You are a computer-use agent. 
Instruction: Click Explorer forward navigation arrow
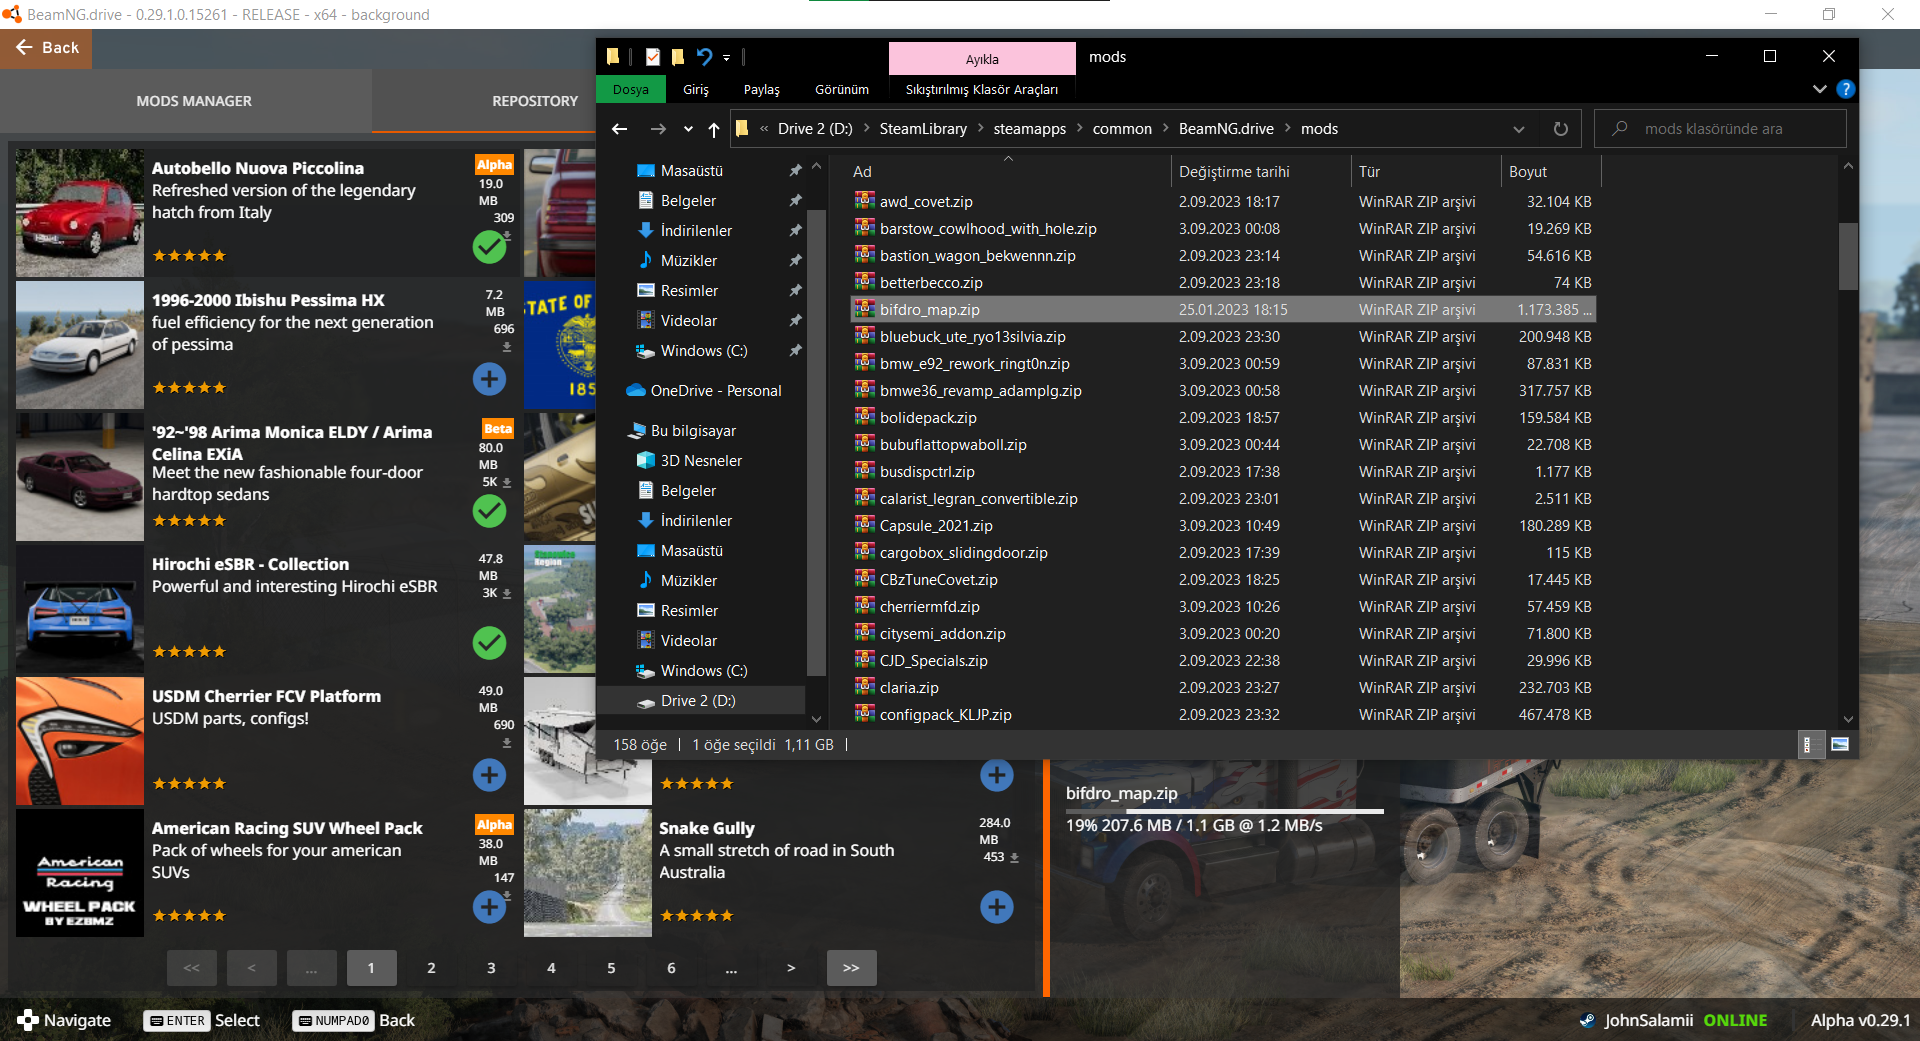(657, 129)
